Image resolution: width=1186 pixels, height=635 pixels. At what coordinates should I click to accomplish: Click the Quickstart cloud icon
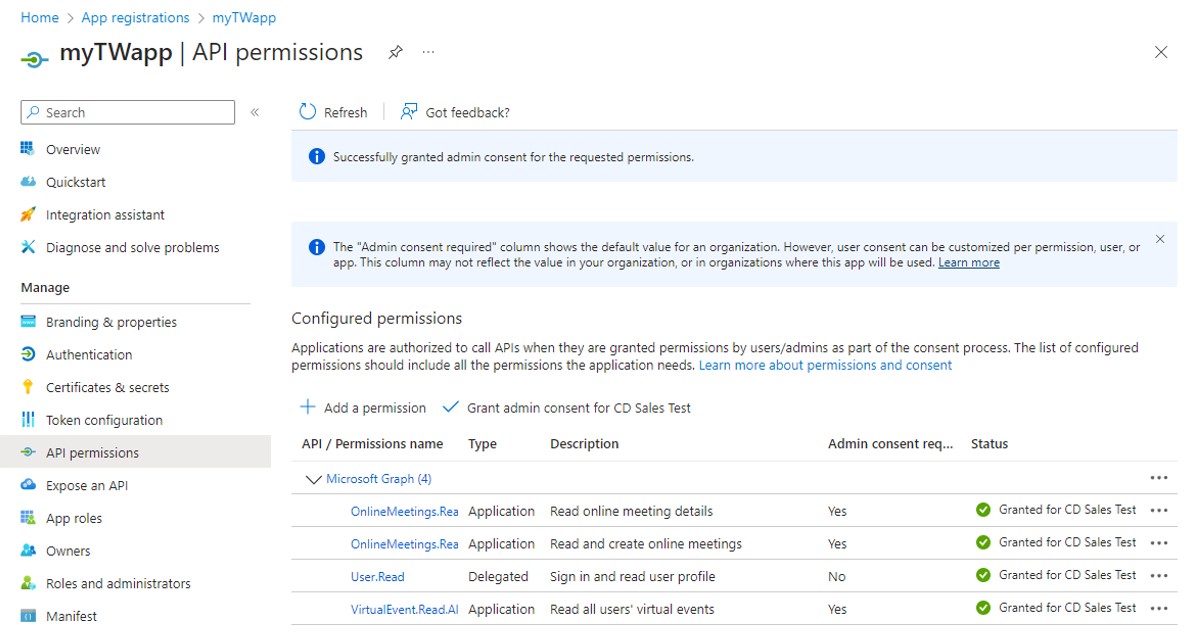point(28,181)
